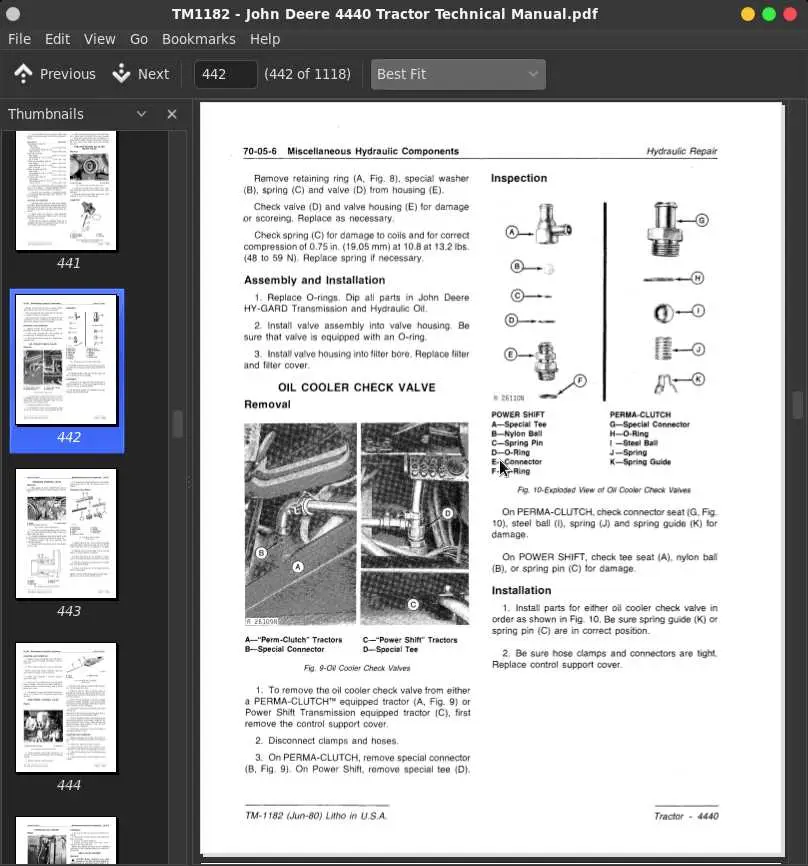The width and height of the screenshot is (808, 866).
Task: Click the red close window button
Action: point(790,14)
